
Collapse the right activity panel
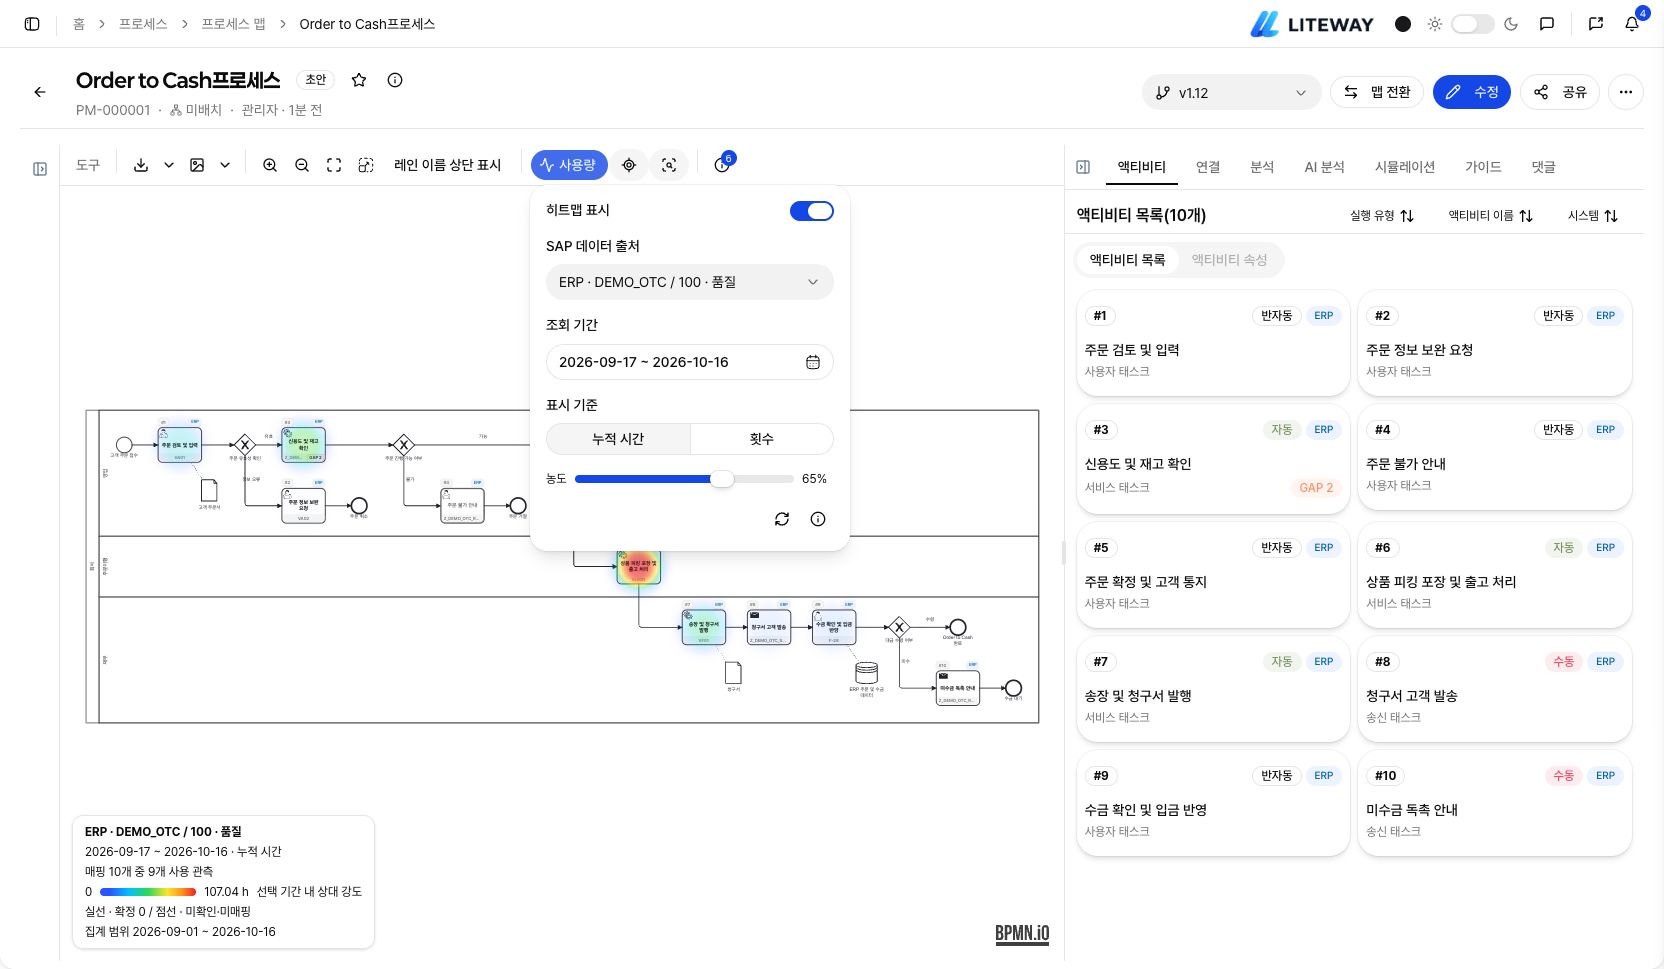[x=1083, y=167]
